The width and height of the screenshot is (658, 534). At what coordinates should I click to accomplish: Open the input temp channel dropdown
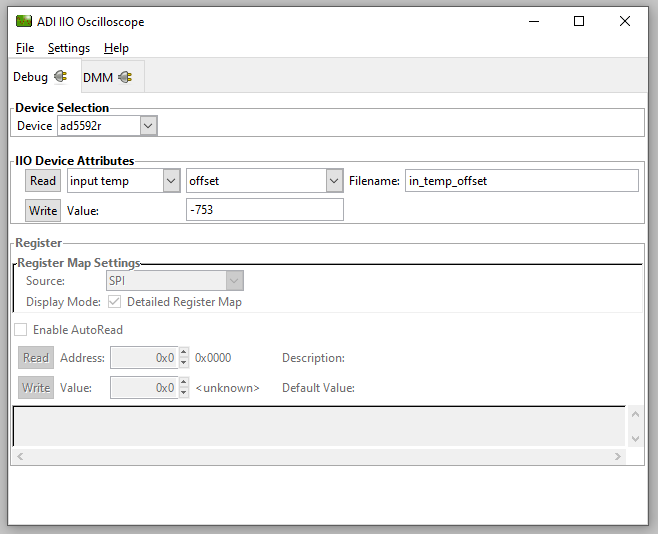(x=169, y=181)
